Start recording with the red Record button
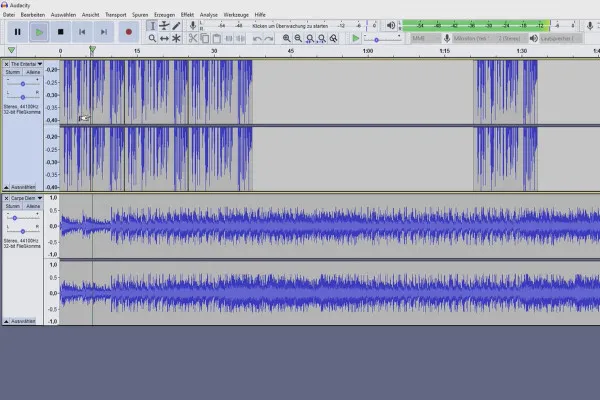 click(x=129, y=32)
